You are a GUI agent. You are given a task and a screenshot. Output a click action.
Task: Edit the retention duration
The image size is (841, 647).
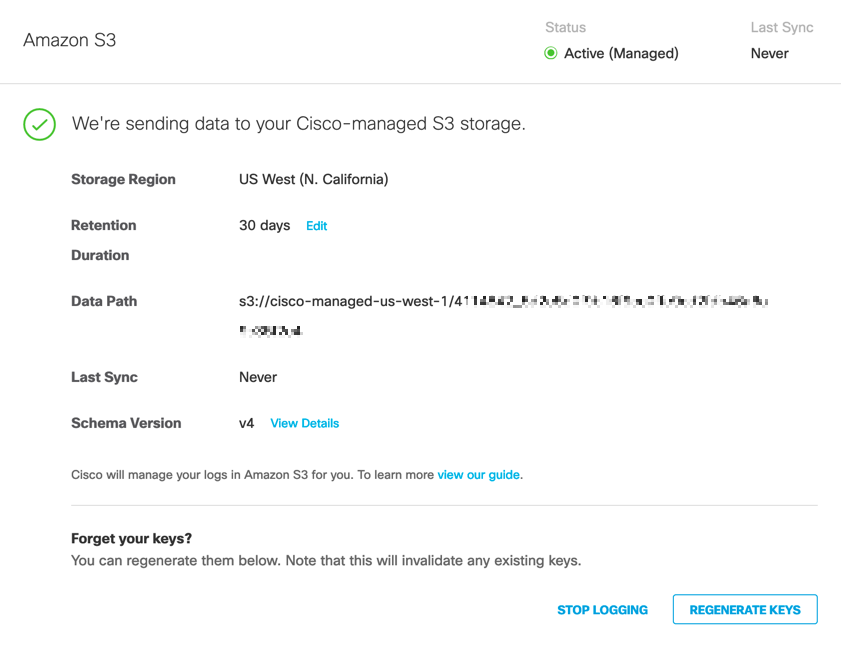316,226
